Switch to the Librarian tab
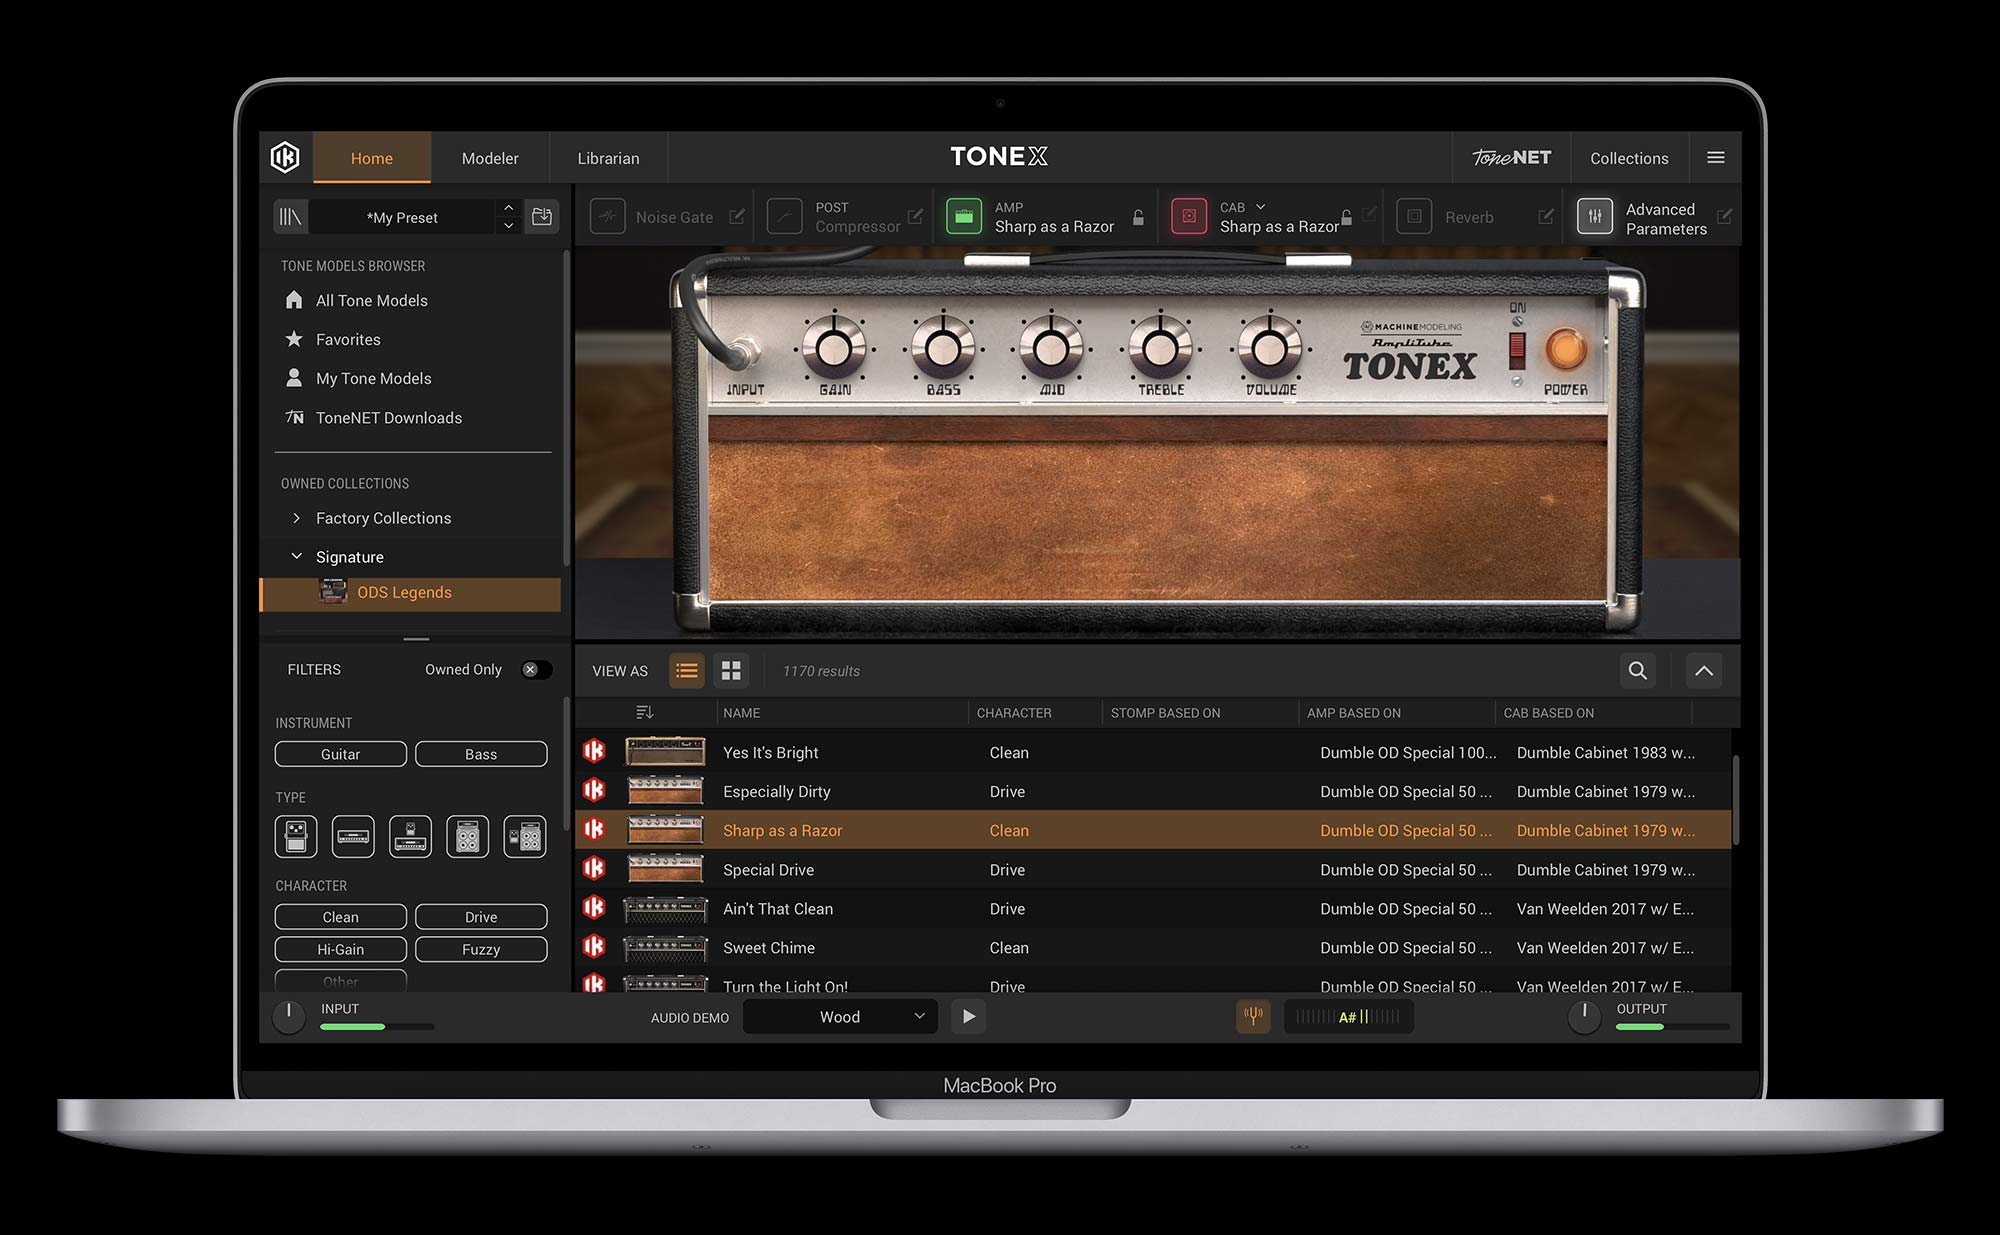The height and width of the screenshot is (1235, 2000). pyautogui.click(x=608, y=158)
